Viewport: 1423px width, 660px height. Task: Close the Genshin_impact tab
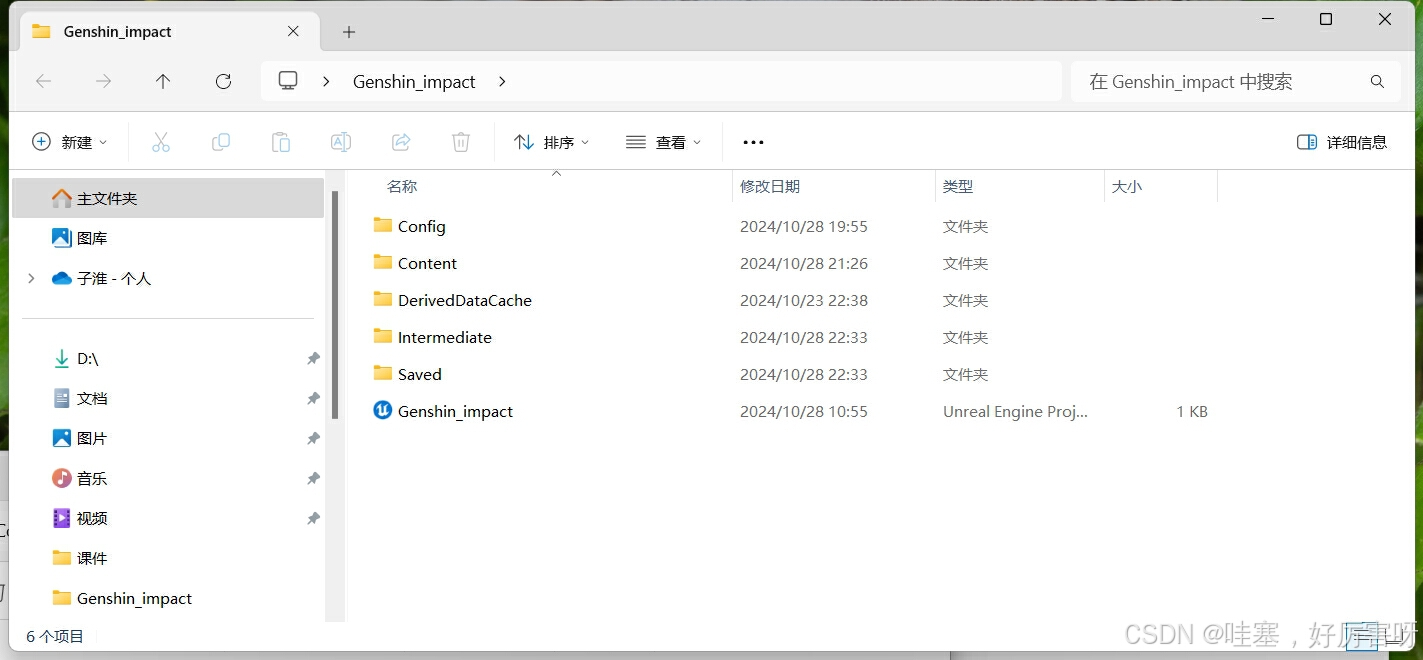coord(293,31)
